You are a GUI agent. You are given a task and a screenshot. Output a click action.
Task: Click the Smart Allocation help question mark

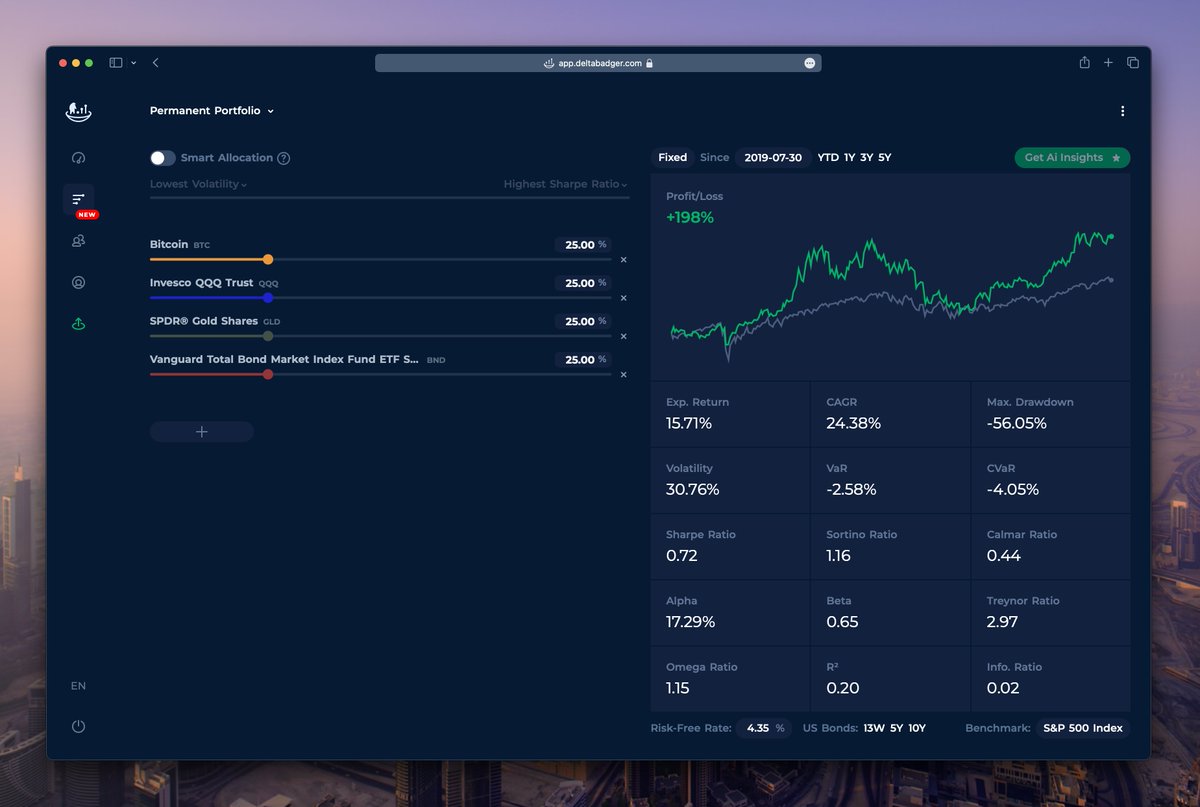click(284, 158)
